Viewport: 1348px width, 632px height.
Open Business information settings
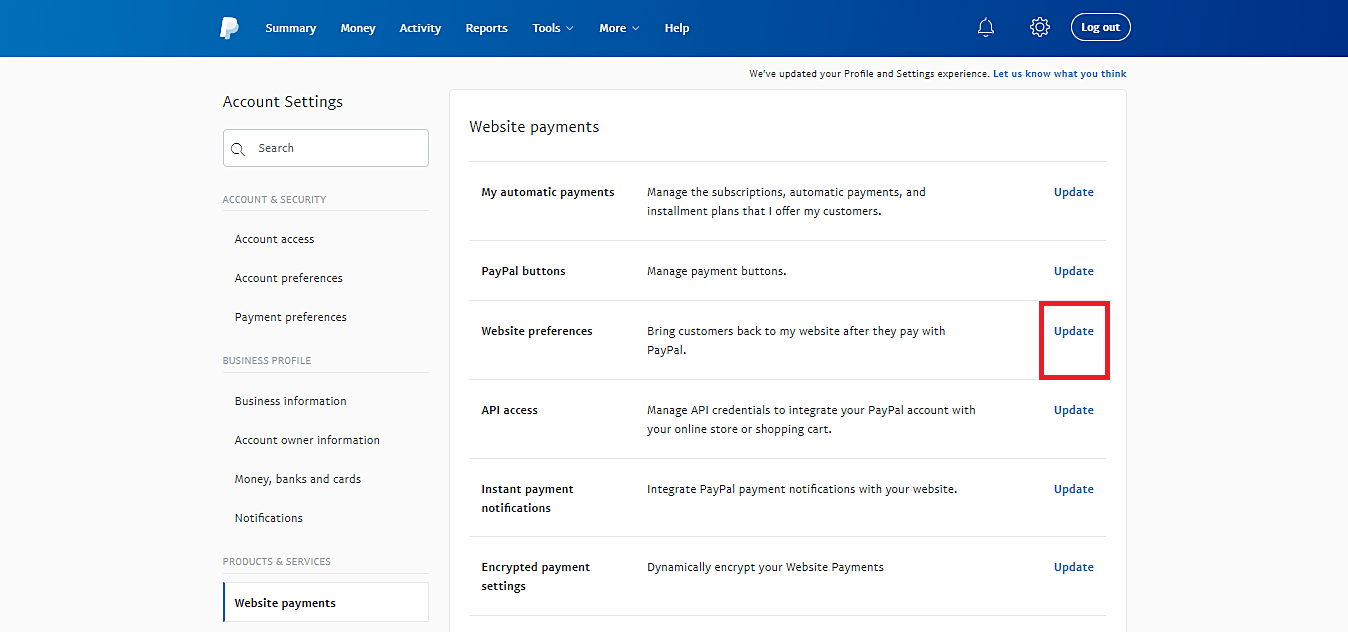click(x=290, y=400)
